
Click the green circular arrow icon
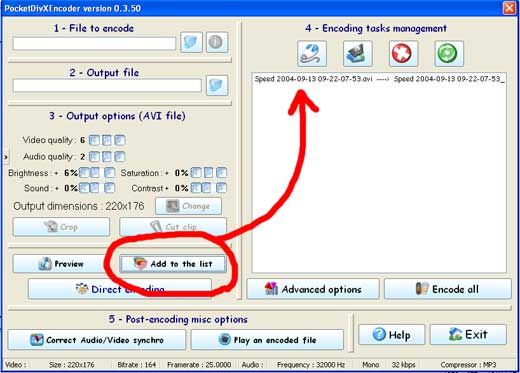tap(449, 54)
